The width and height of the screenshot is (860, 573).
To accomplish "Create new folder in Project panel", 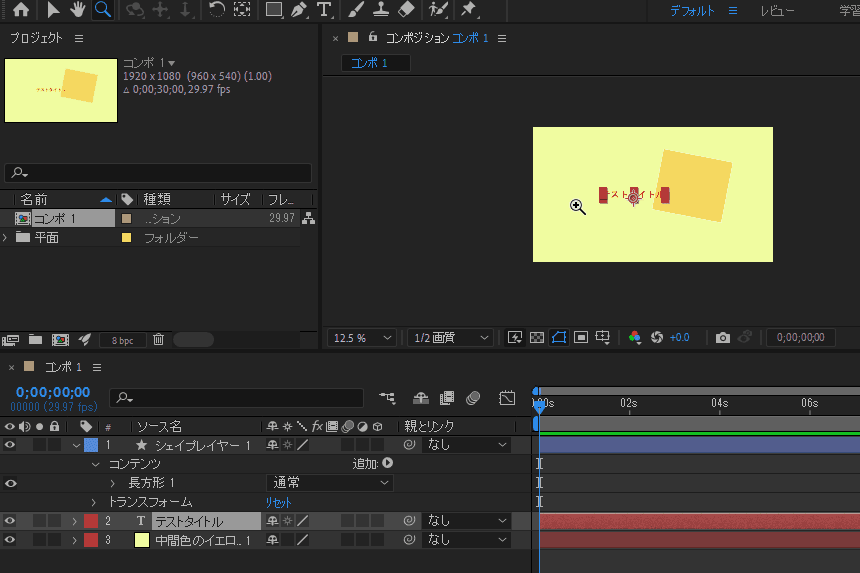I will click(x=36, y=340).
